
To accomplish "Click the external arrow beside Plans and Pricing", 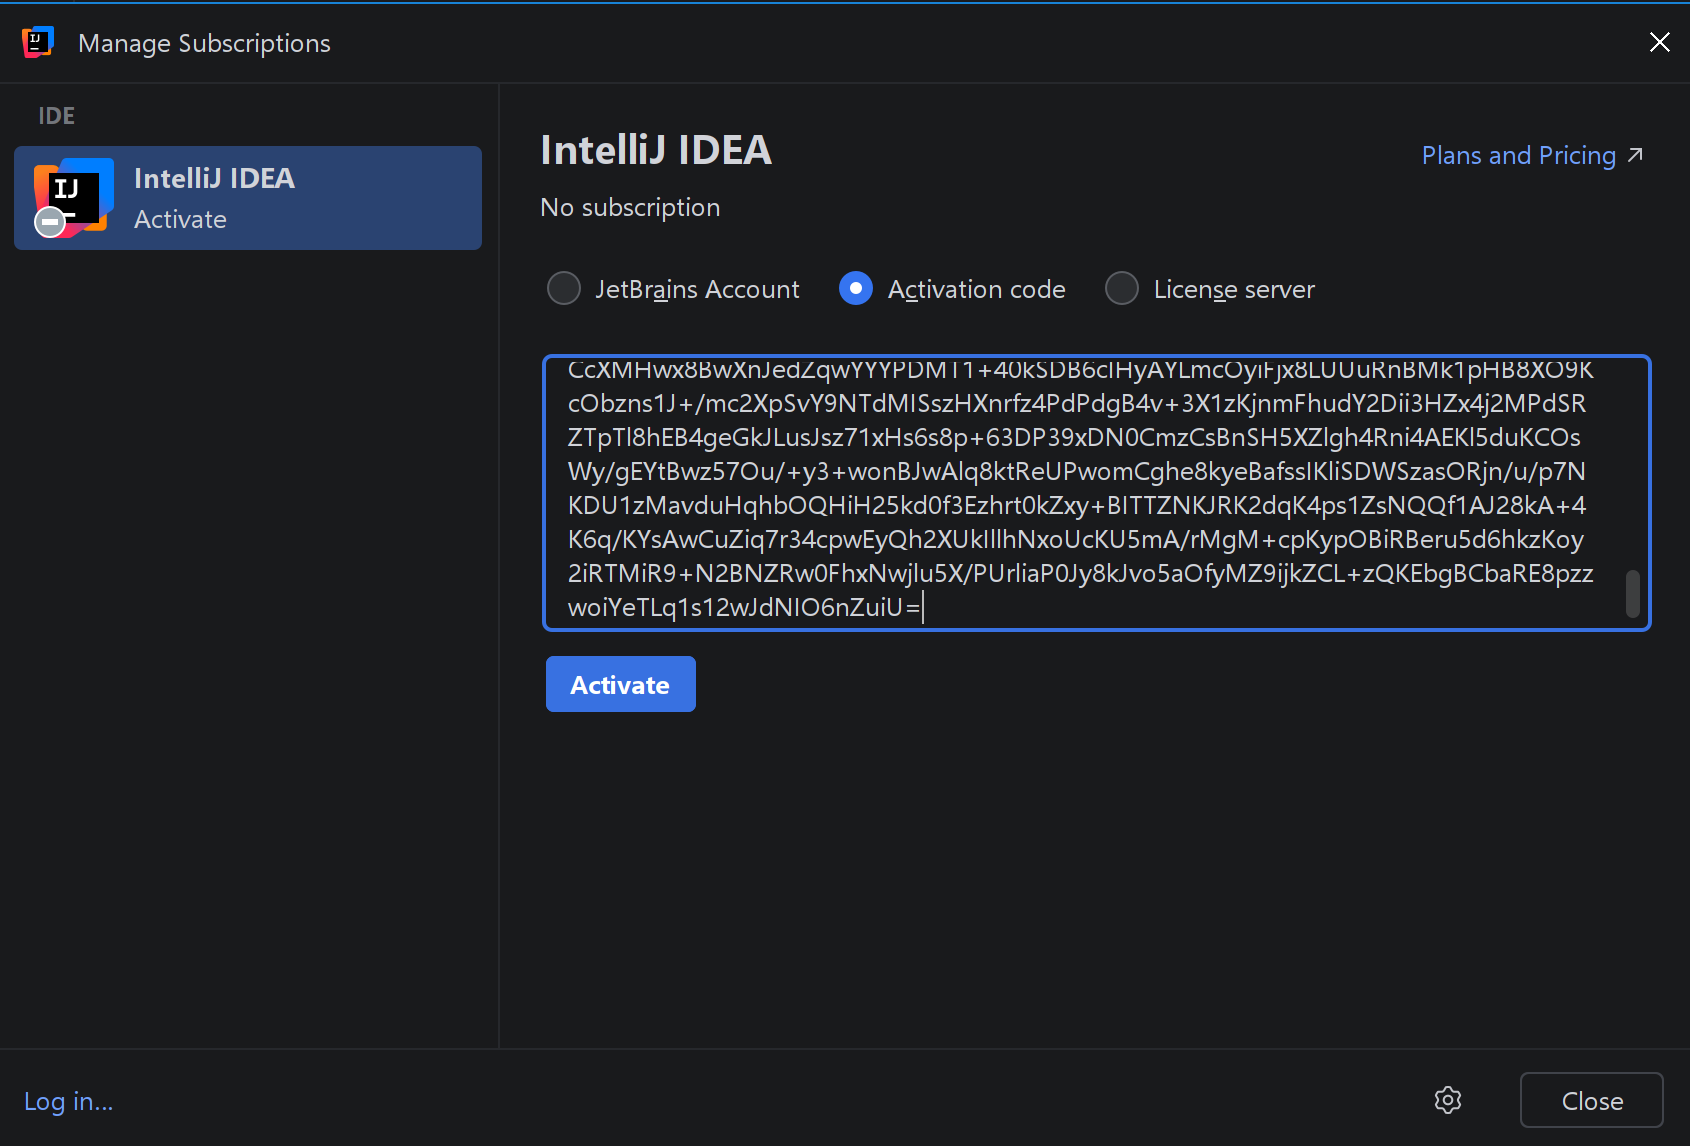I will click(1635, 155).
